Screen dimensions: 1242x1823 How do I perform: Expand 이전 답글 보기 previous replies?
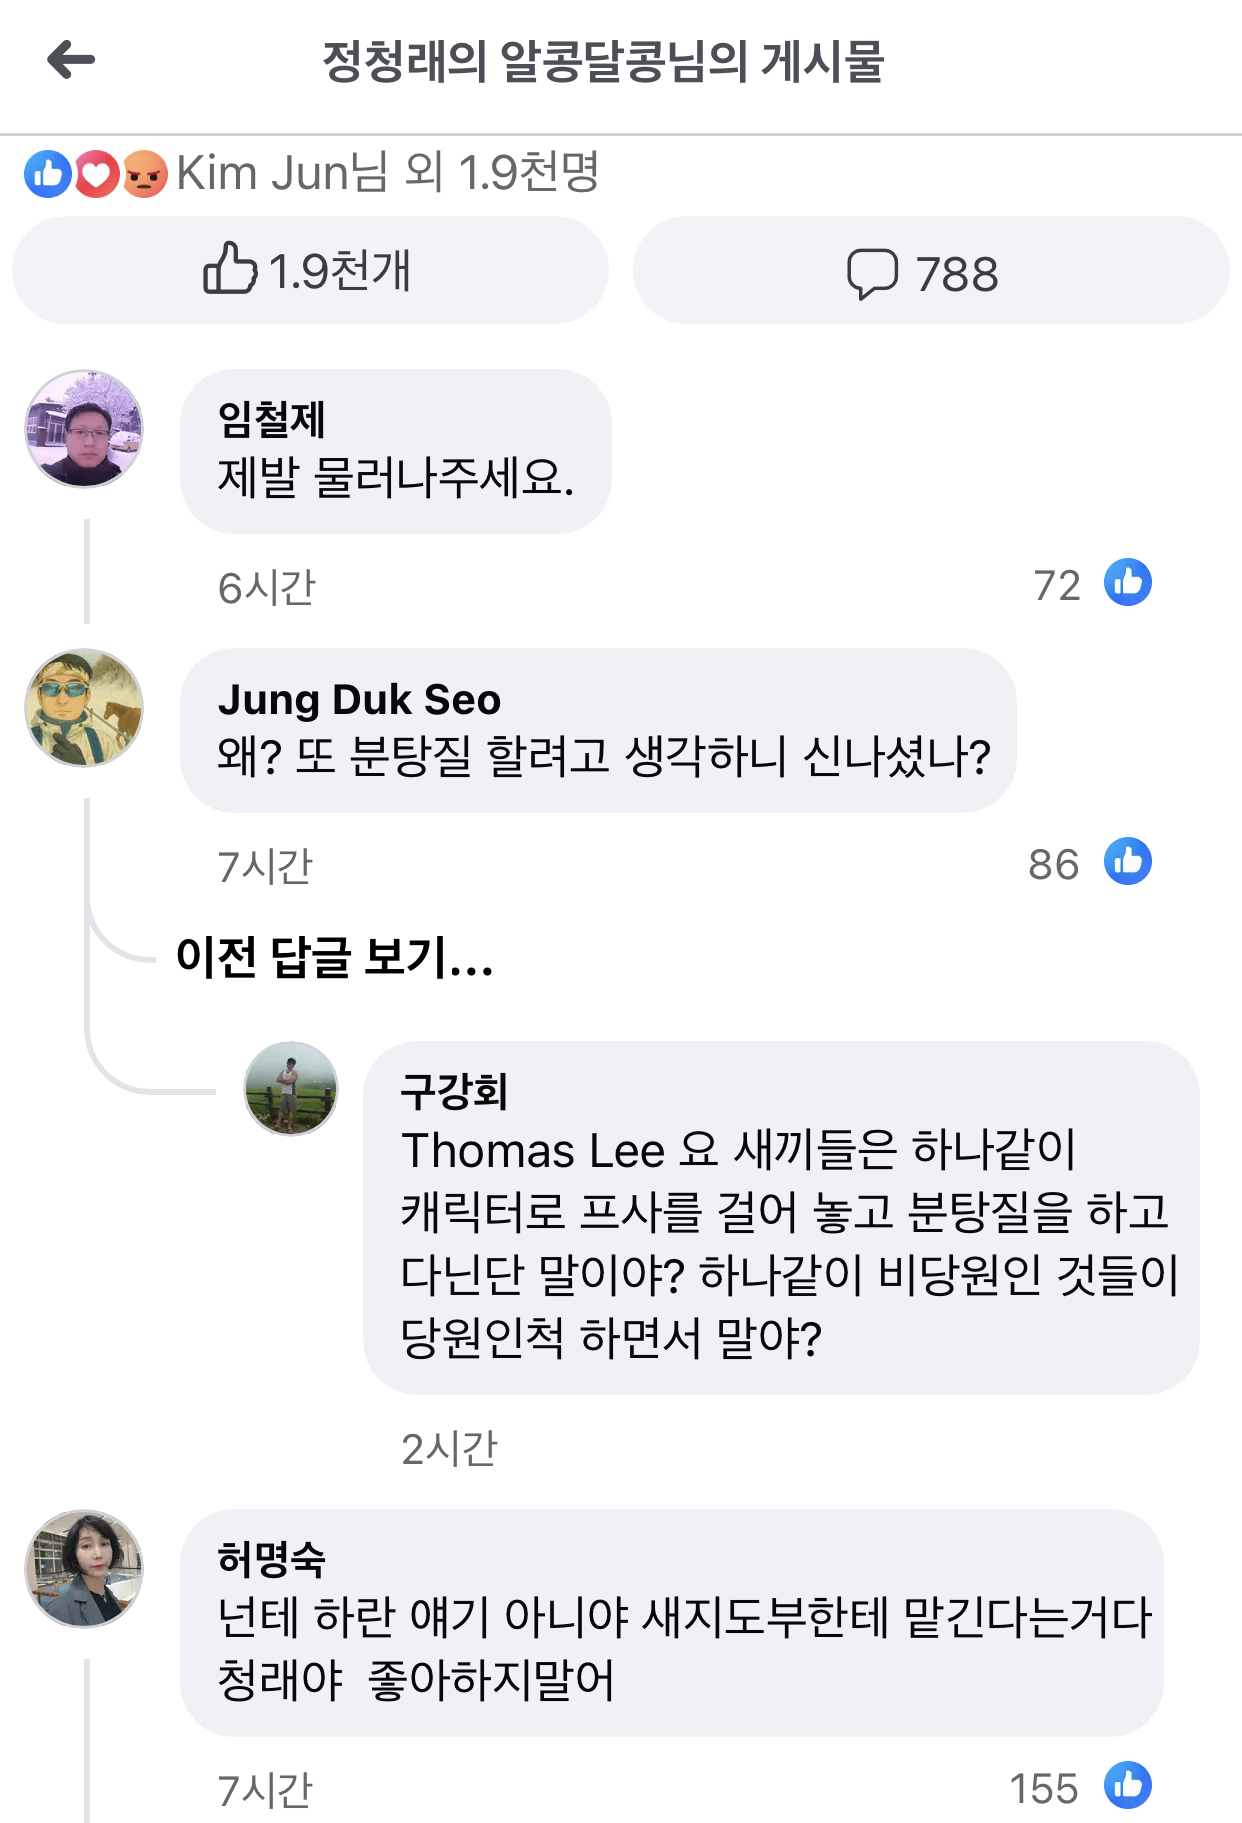[x=335, y=957]
